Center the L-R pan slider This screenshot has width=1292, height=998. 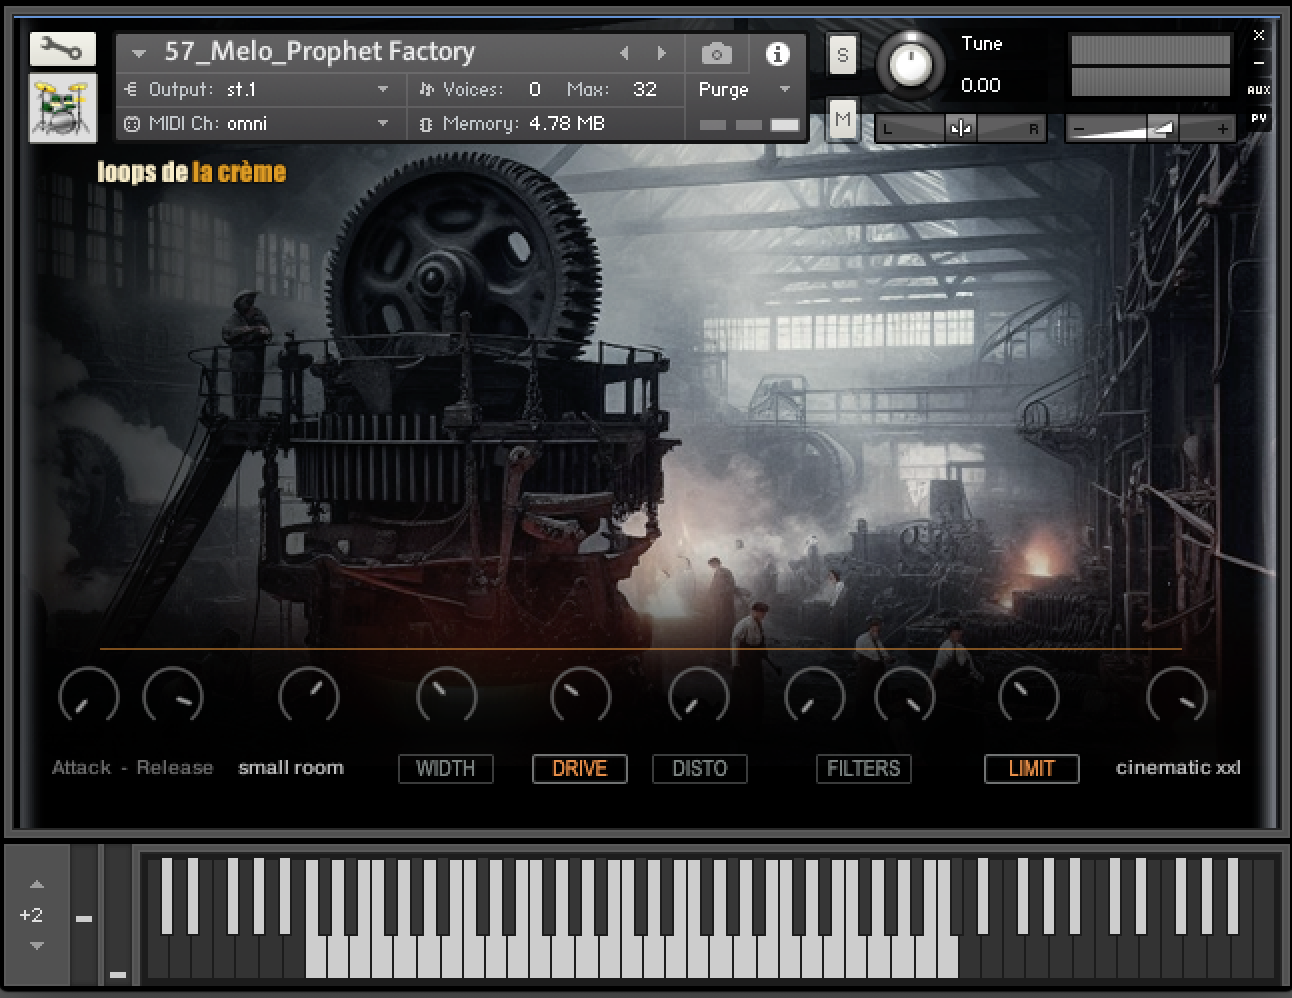[x=960, y=128]
